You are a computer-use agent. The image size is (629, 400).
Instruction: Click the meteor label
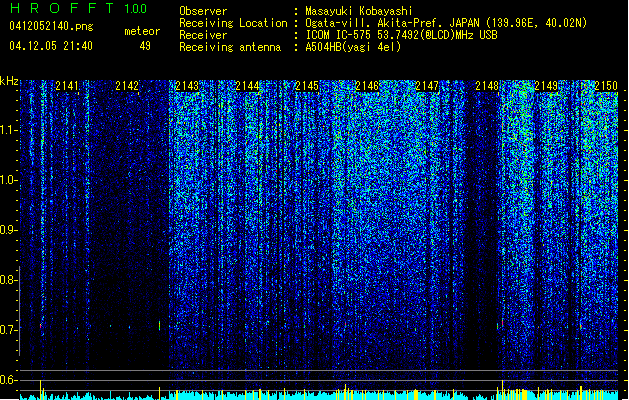(x=142, y=31)
